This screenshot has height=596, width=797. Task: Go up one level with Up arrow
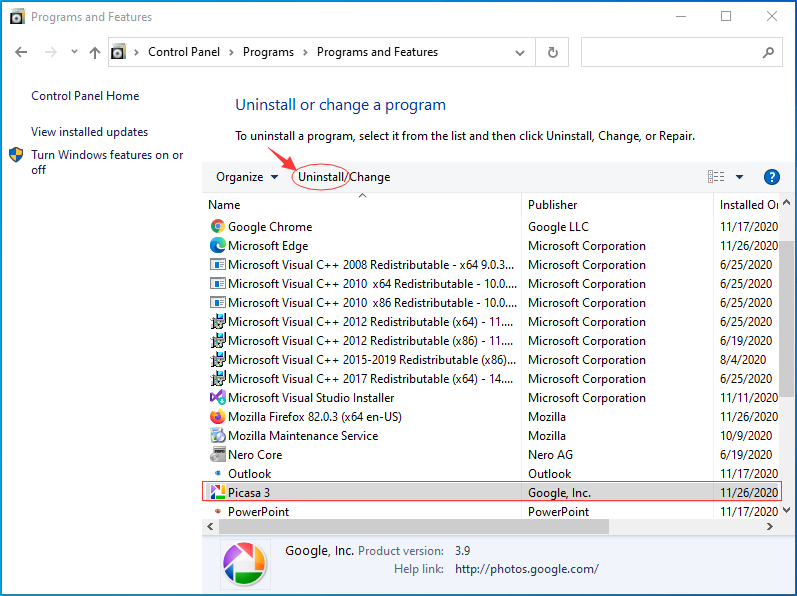(x=95, y=52)
